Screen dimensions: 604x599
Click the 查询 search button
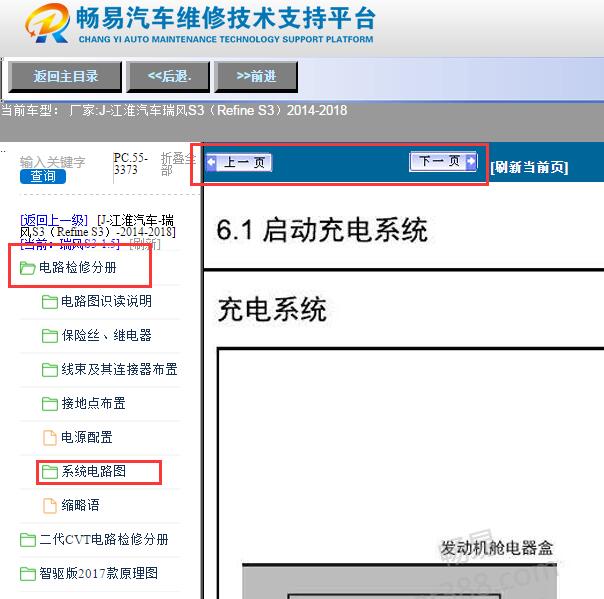pos(43,176)
